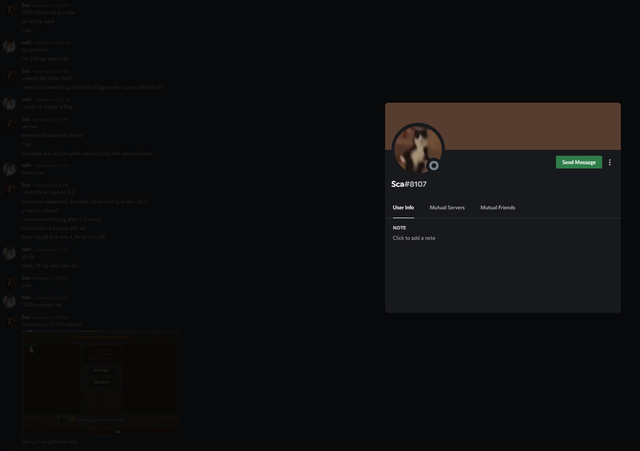Click the message 'wheres the other half?'
640x451 pixels.
pos(47,78)
